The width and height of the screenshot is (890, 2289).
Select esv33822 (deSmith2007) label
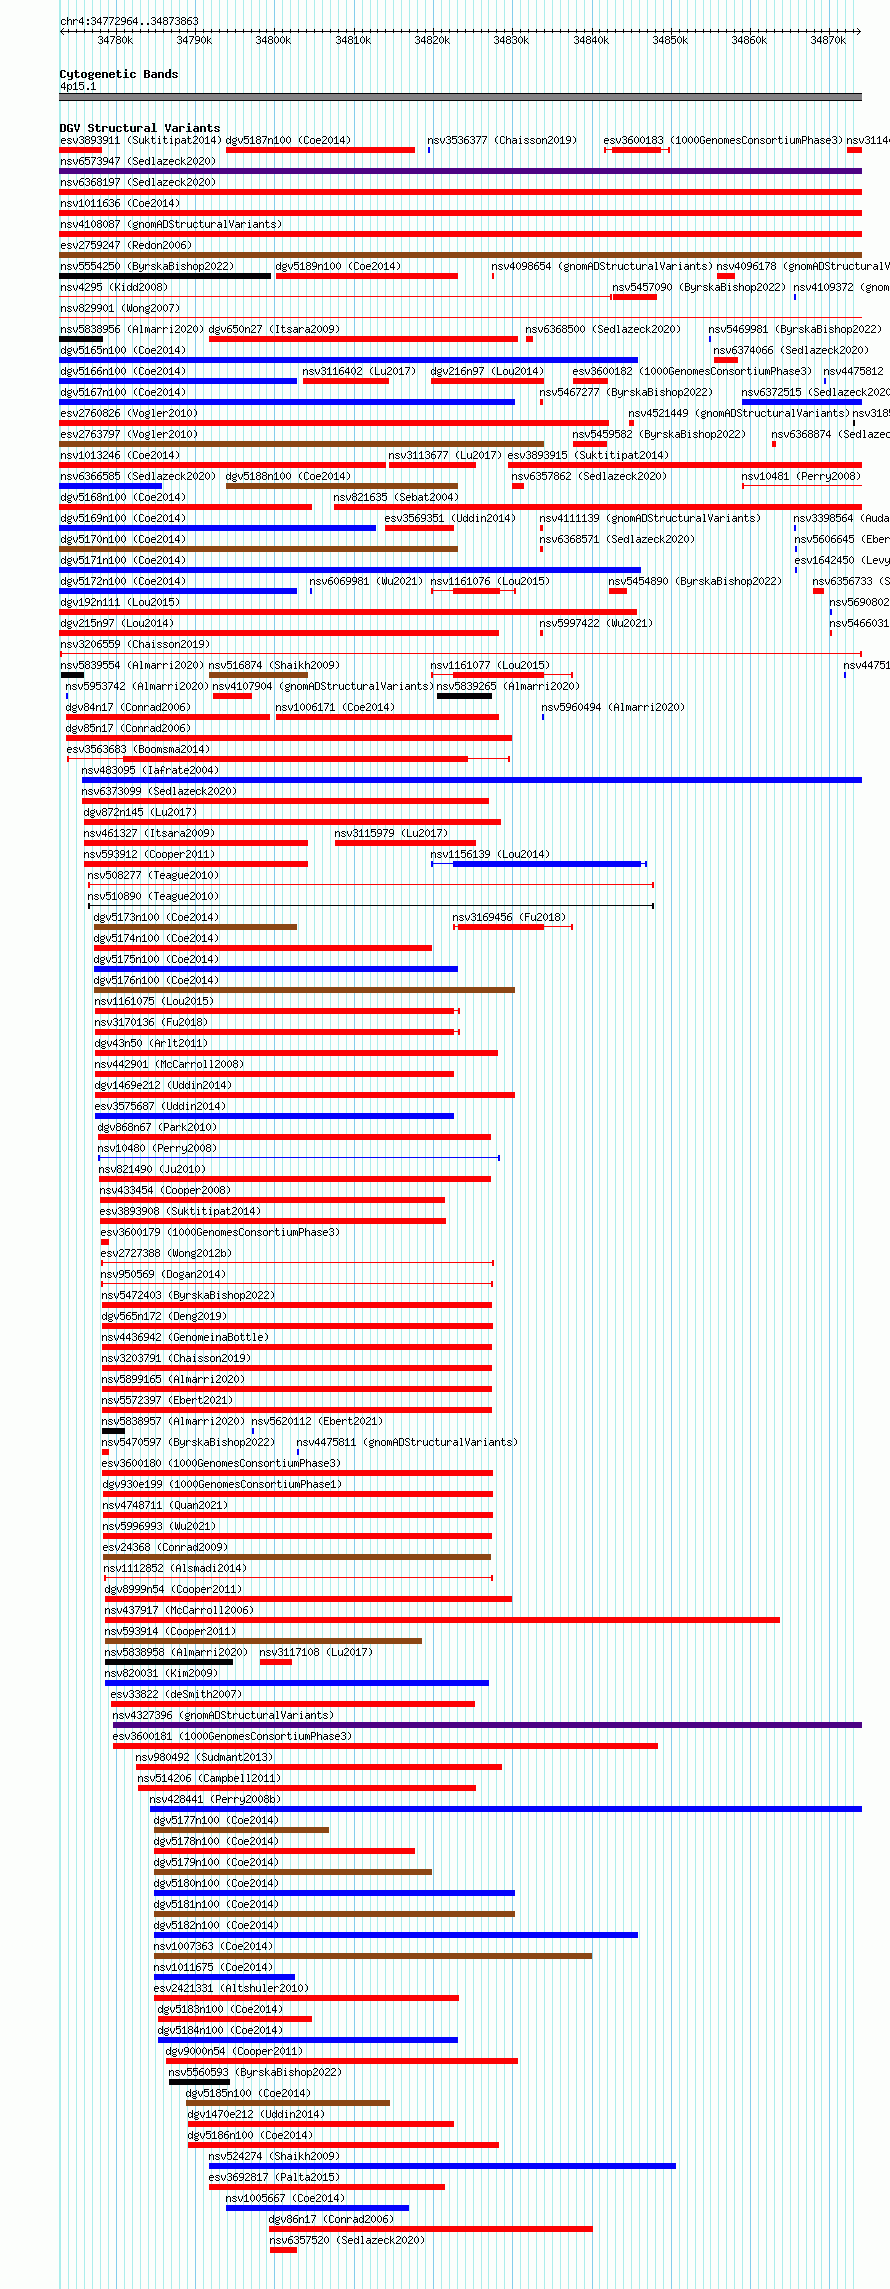pos(176,1694)
